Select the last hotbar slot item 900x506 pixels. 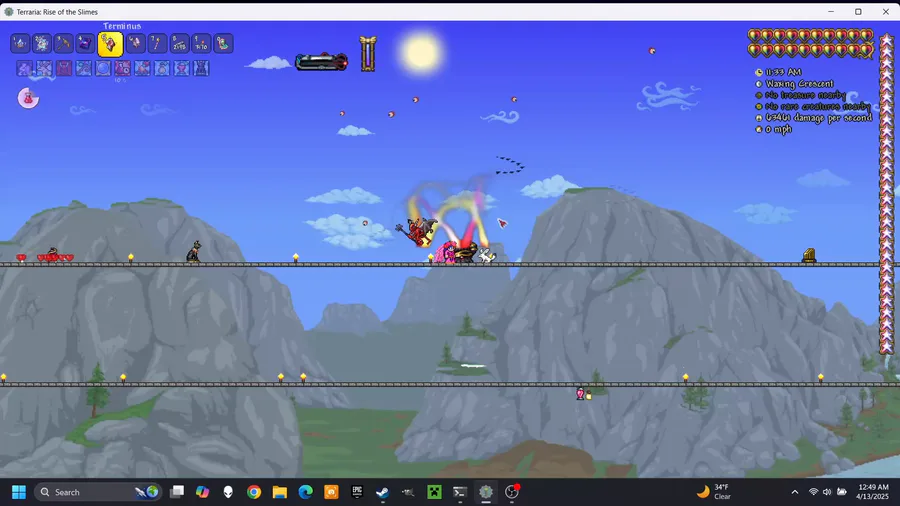pyautogui.click(x=223, y=44)
